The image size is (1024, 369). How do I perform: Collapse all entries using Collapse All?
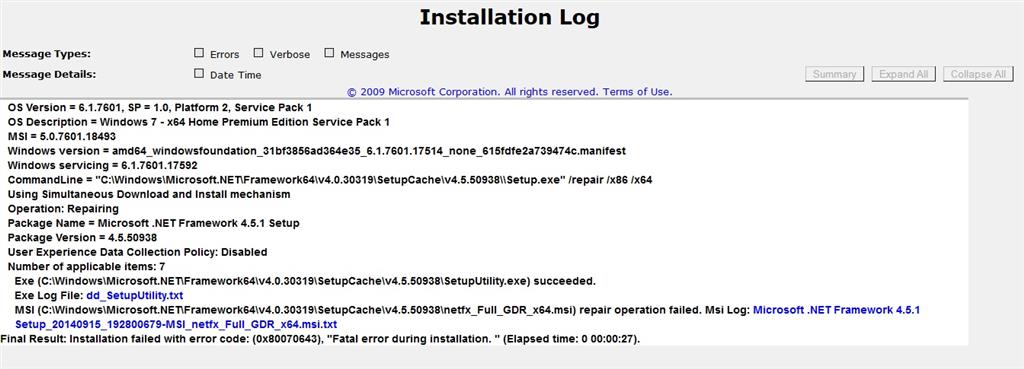pyautogui.click(x=978, y=74)
